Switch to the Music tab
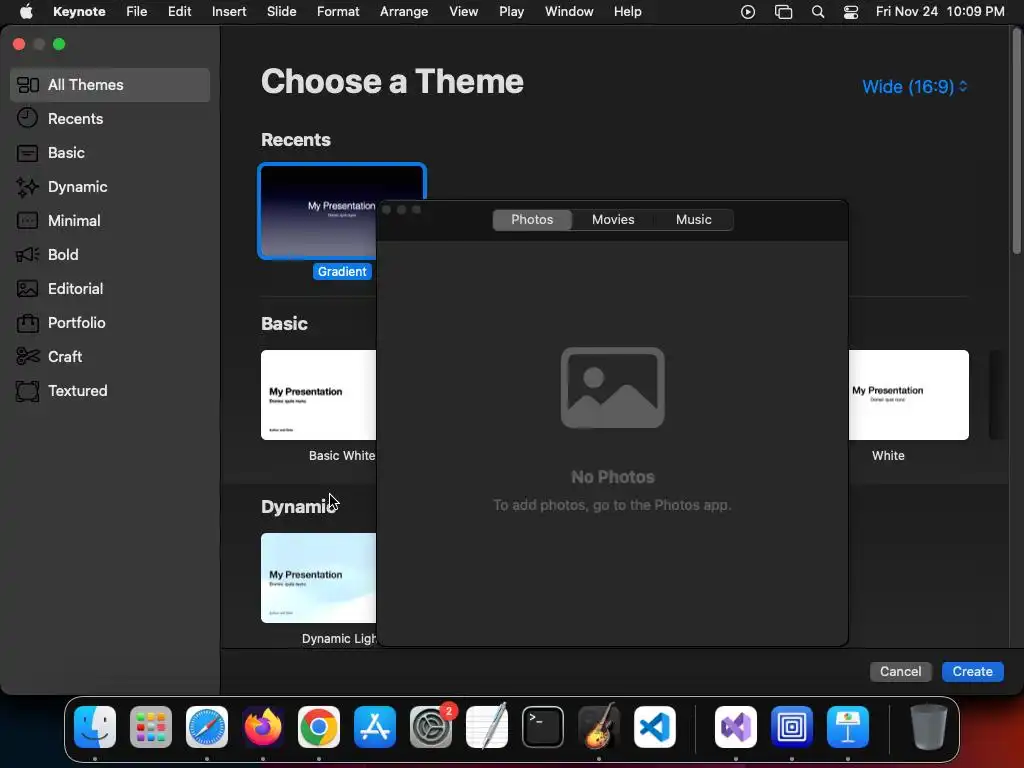The height and width of the screenshot is (768, 1024). pos(694,219)
